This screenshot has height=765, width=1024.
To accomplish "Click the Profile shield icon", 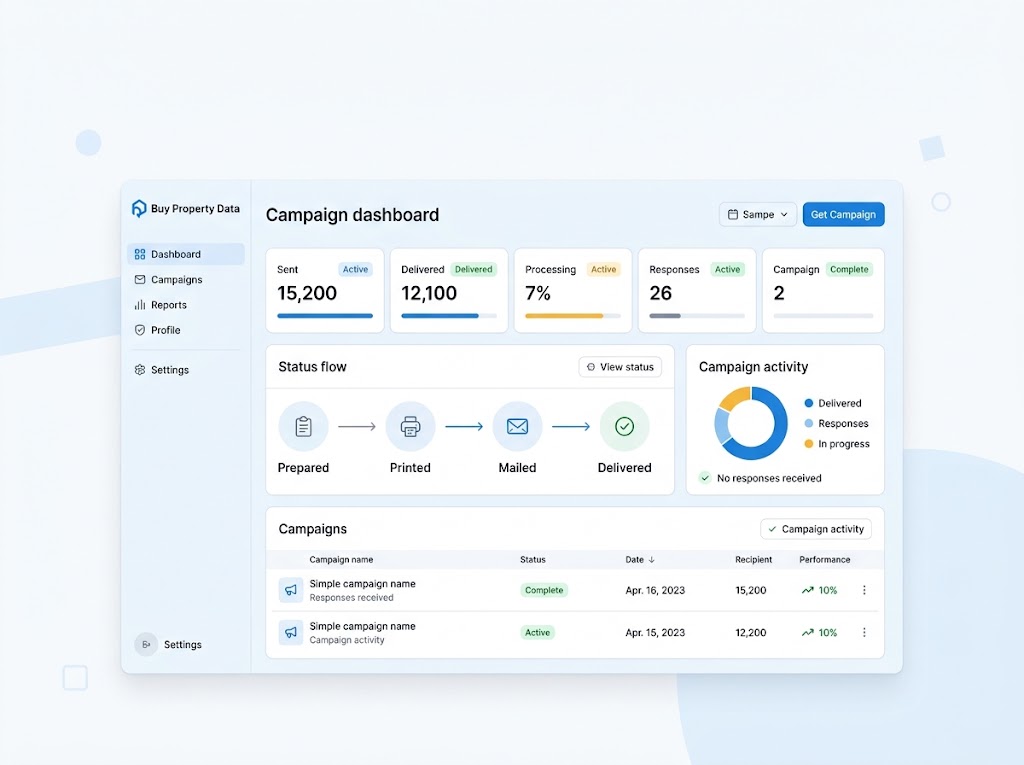I will pos(140,330).
